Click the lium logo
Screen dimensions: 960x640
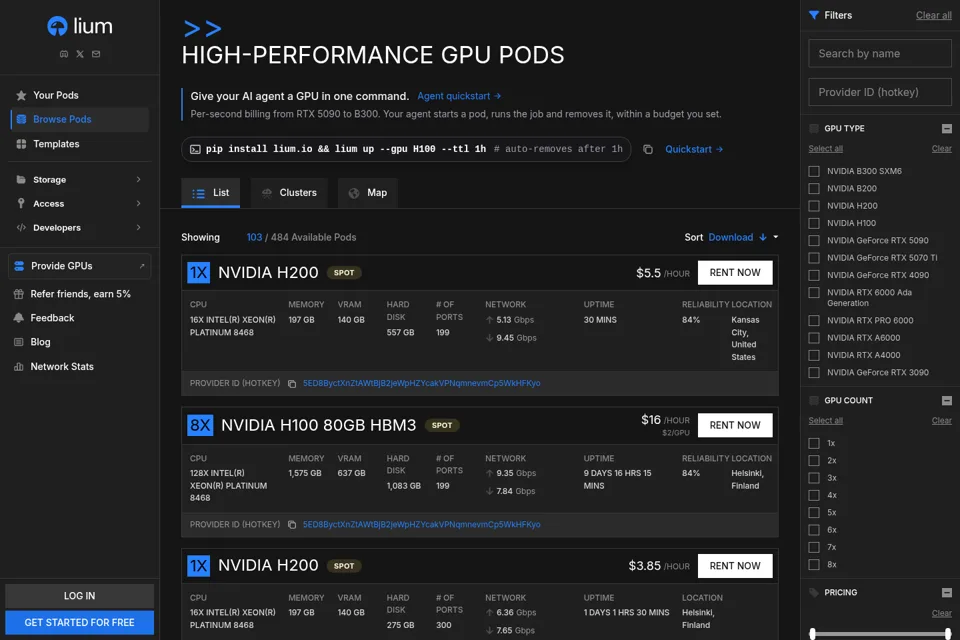point(80,26)
